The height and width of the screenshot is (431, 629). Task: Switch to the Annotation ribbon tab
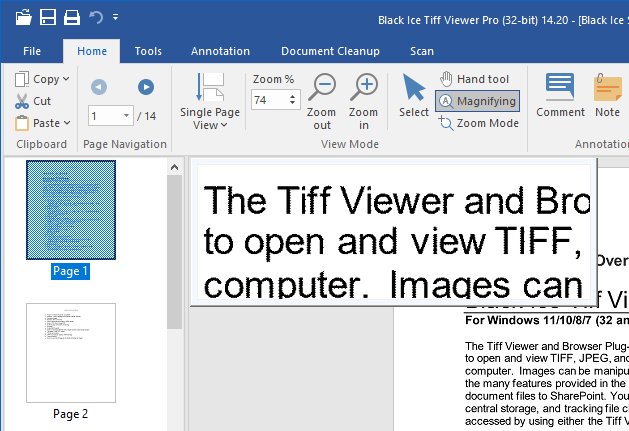click(220, 51)
